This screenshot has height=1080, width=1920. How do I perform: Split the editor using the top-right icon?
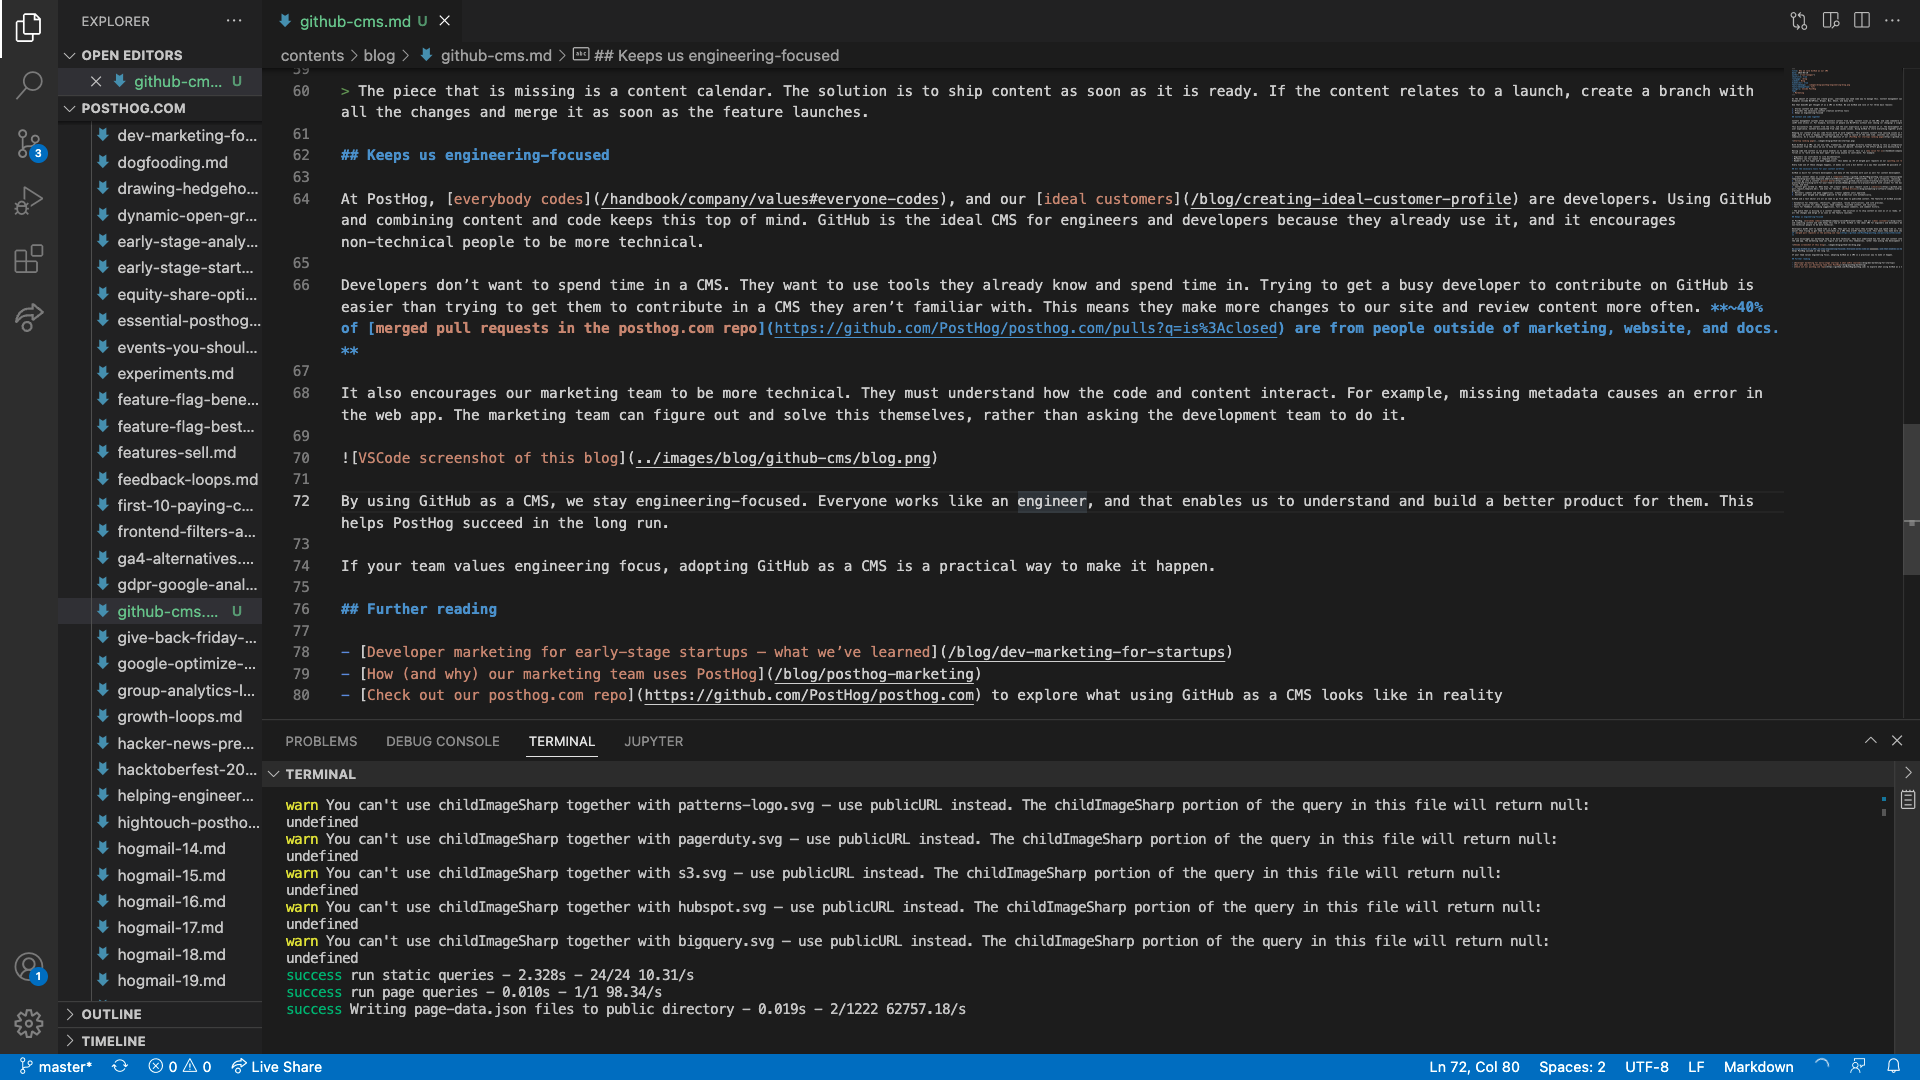[1862, 20]
